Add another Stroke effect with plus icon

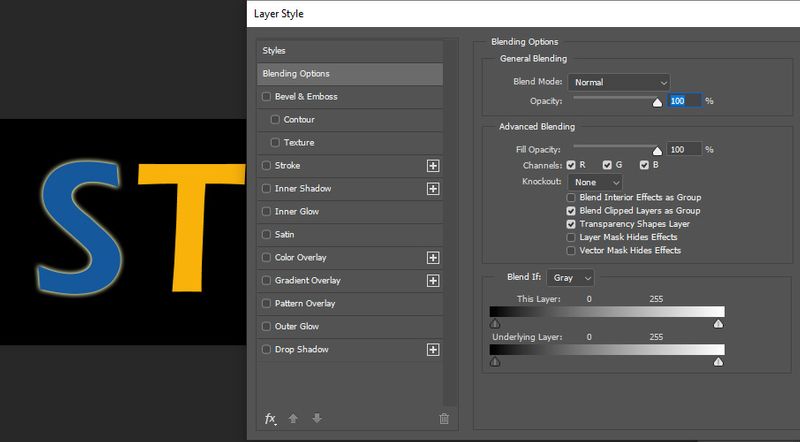(433, 166)
